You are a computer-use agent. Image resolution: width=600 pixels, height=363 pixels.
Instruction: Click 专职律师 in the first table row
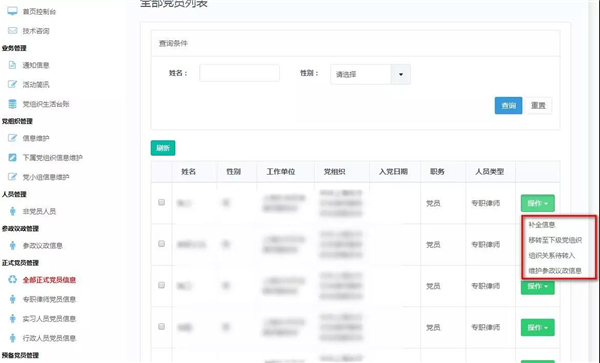point(486,203)
